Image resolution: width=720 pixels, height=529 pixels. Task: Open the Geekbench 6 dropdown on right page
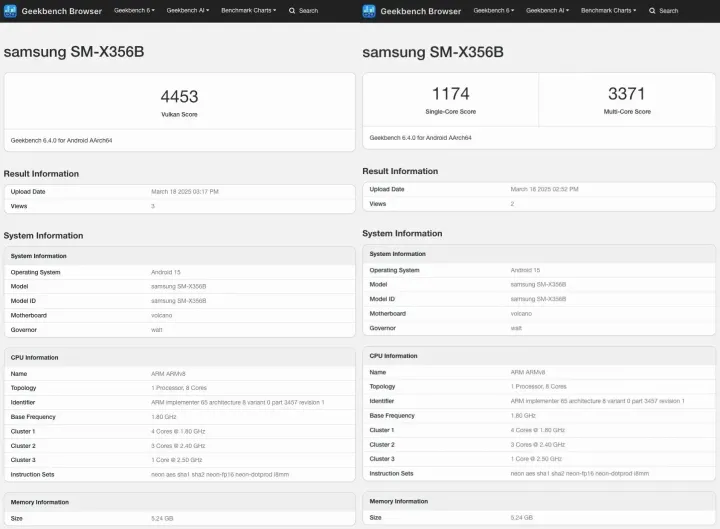494,10
